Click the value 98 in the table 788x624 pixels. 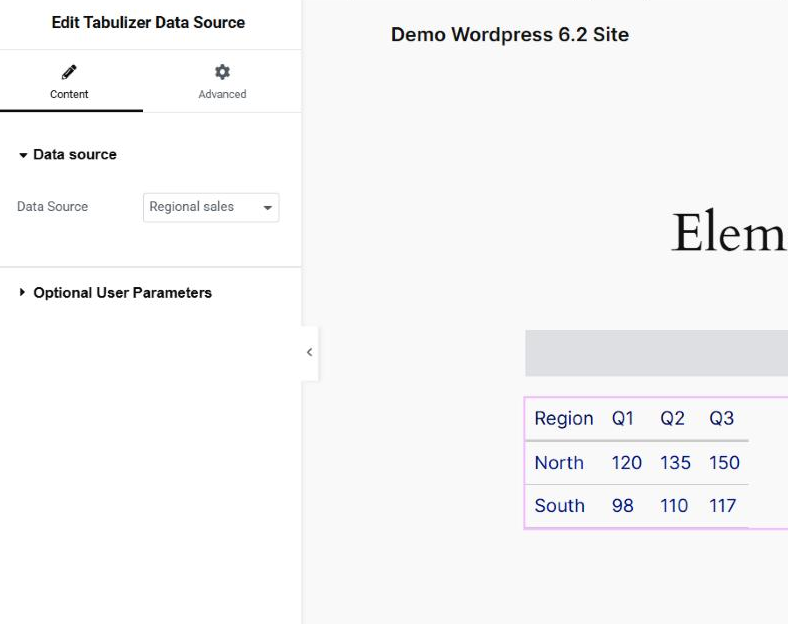(622, 505)
